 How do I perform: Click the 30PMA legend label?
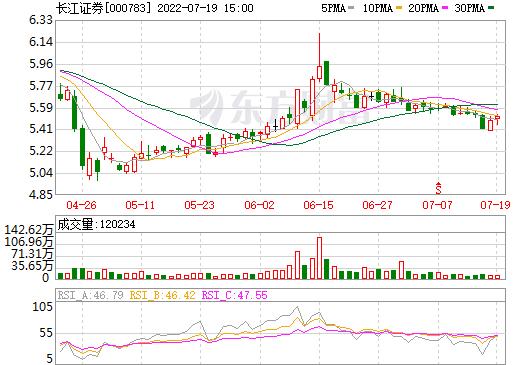click(469, 8)
